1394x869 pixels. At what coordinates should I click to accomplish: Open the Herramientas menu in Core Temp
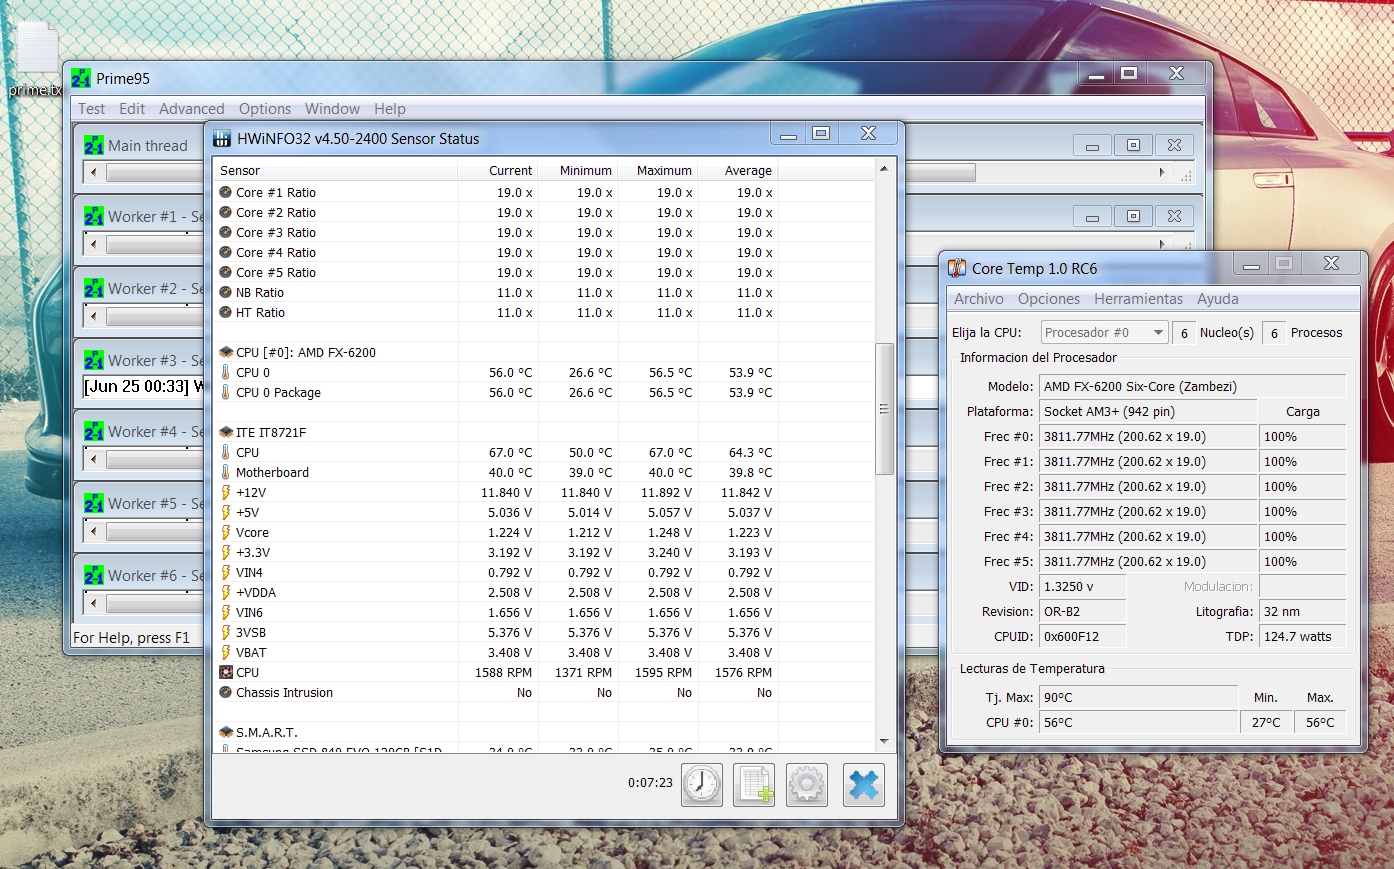pyautogui.click(x=1138, y=299)
